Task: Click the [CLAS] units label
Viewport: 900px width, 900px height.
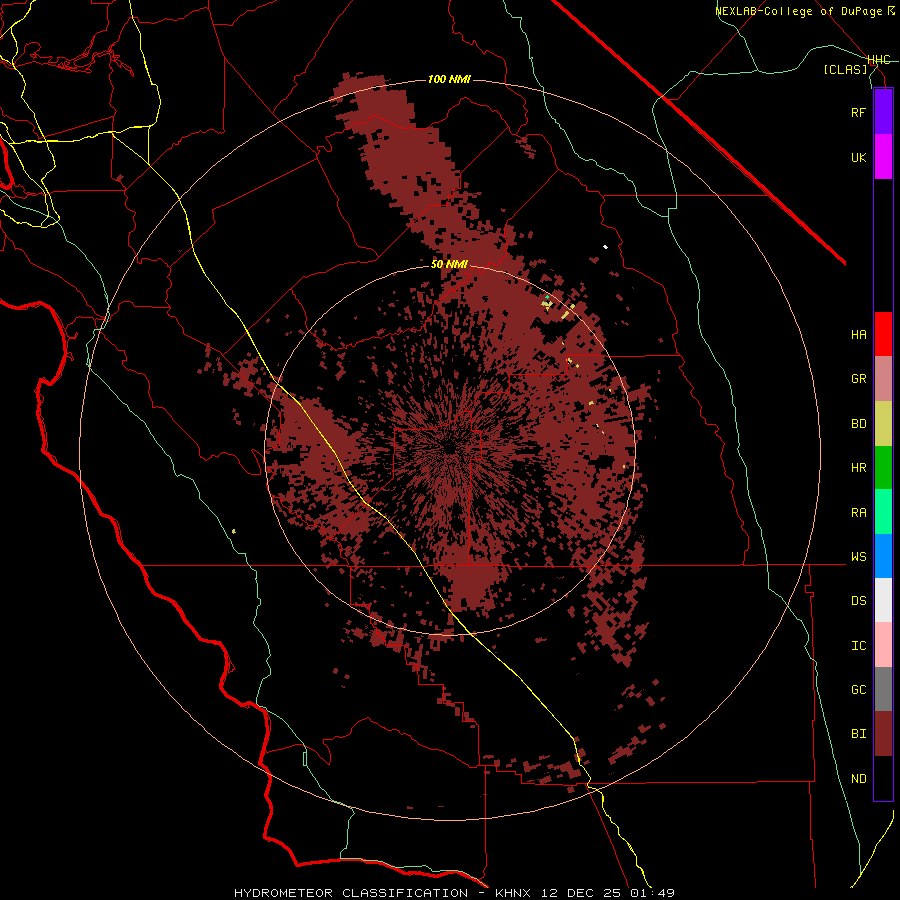Action: [x=845, y=69]
